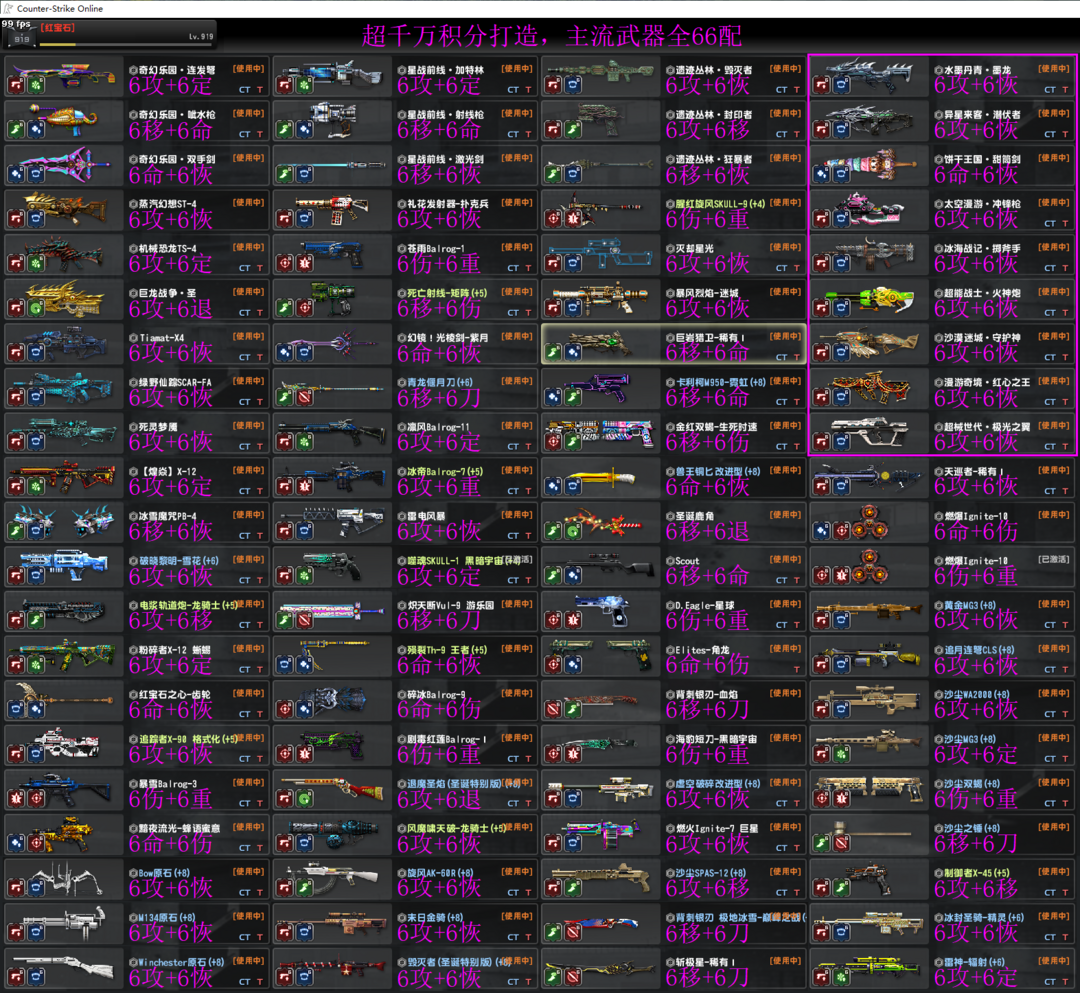
Task: Click the red burst part icon on D.Eagle-星球
Action: click(x=573, y=620)
